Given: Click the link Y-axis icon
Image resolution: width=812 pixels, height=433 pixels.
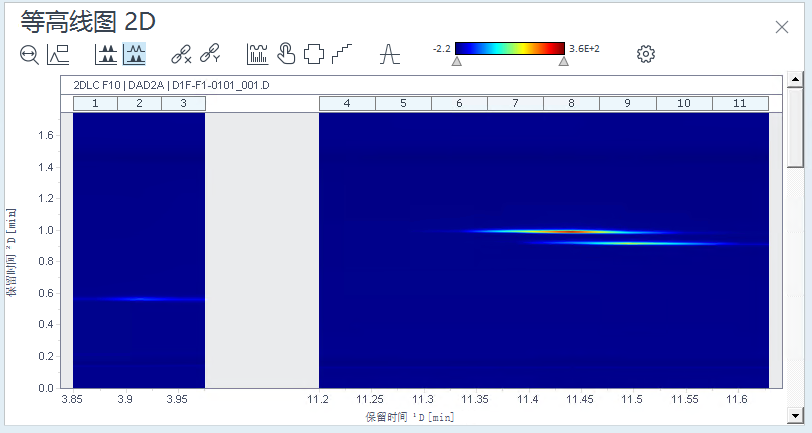Looking at the screenshot, I should [210, 53].
